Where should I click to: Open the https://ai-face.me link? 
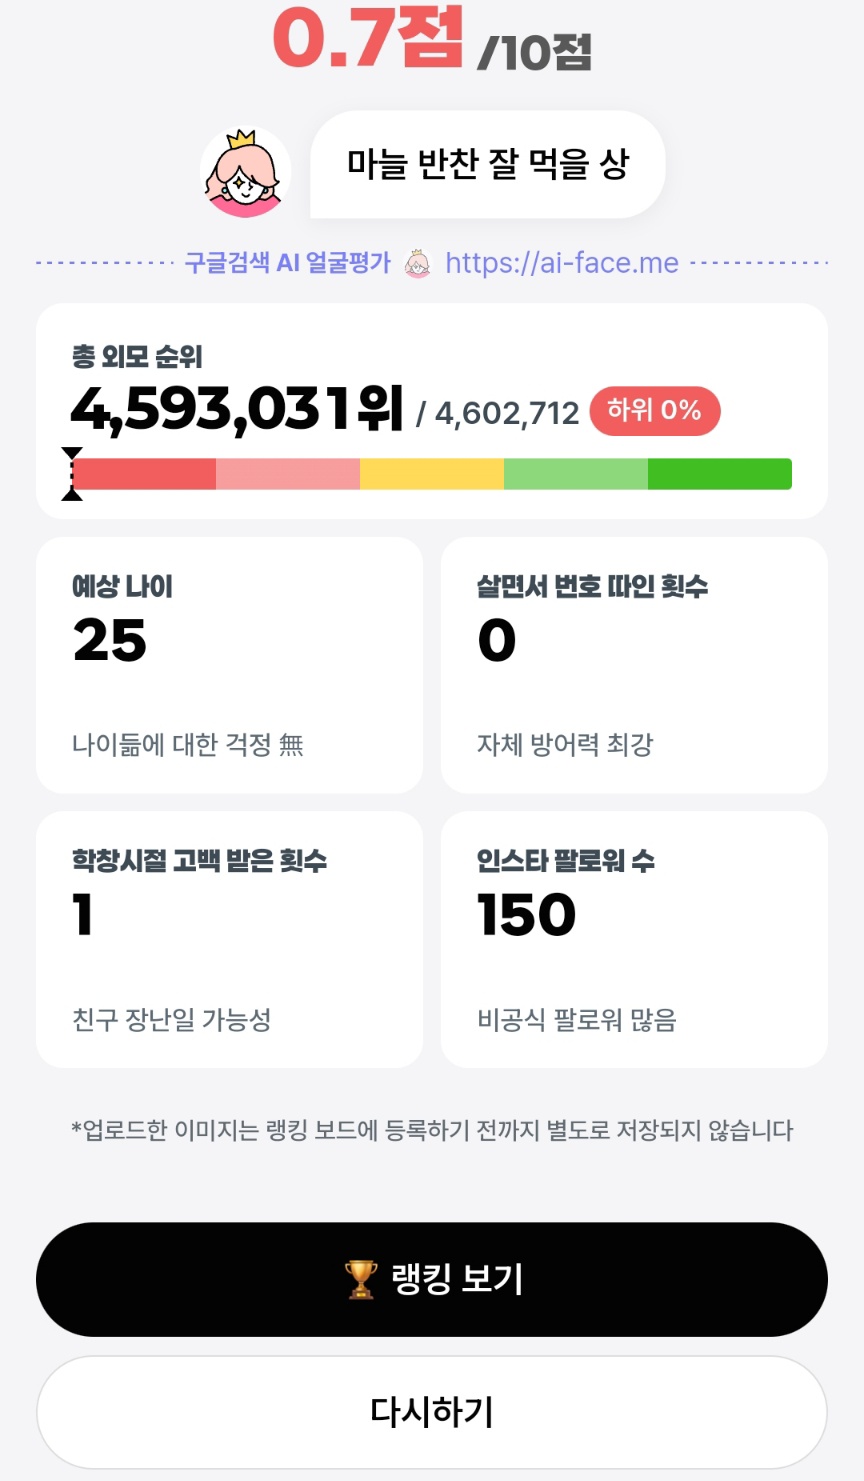pyautogui.click(x=562, y=263)
